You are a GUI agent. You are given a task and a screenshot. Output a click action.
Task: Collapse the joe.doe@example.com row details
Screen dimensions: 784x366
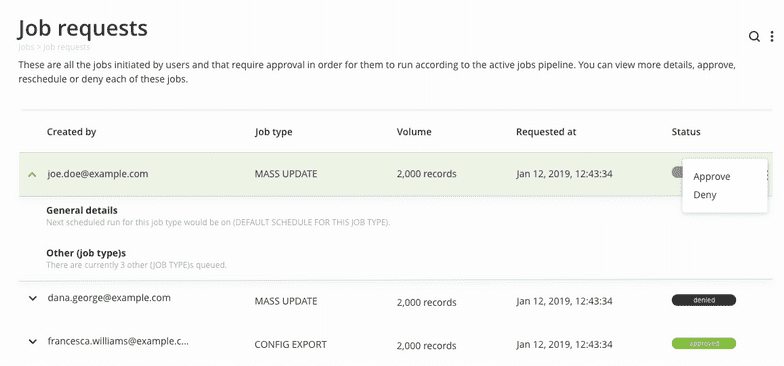32,174
